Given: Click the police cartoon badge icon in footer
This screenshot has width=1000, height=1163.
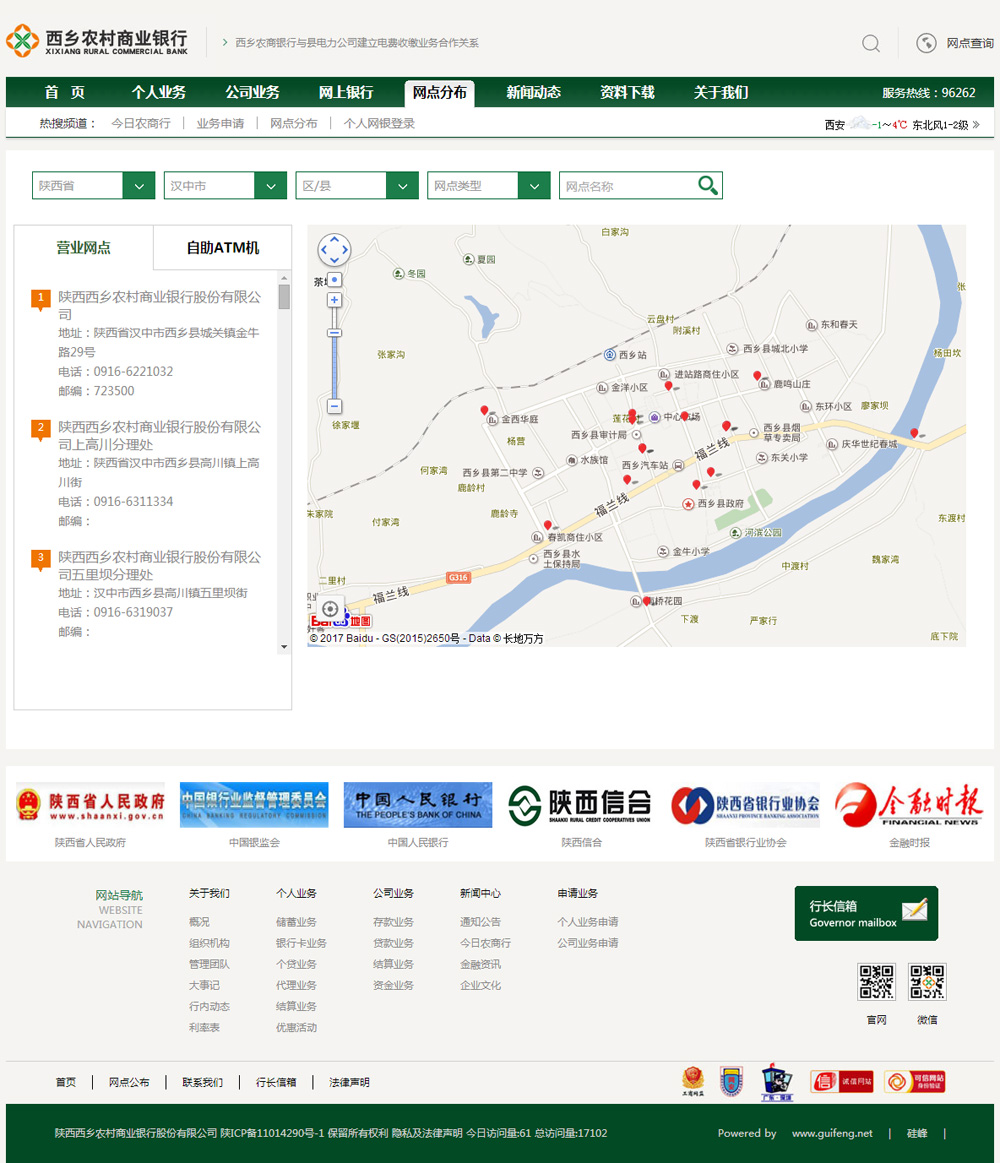Looking at the screenshot, I should click(x=776, y=1081).
